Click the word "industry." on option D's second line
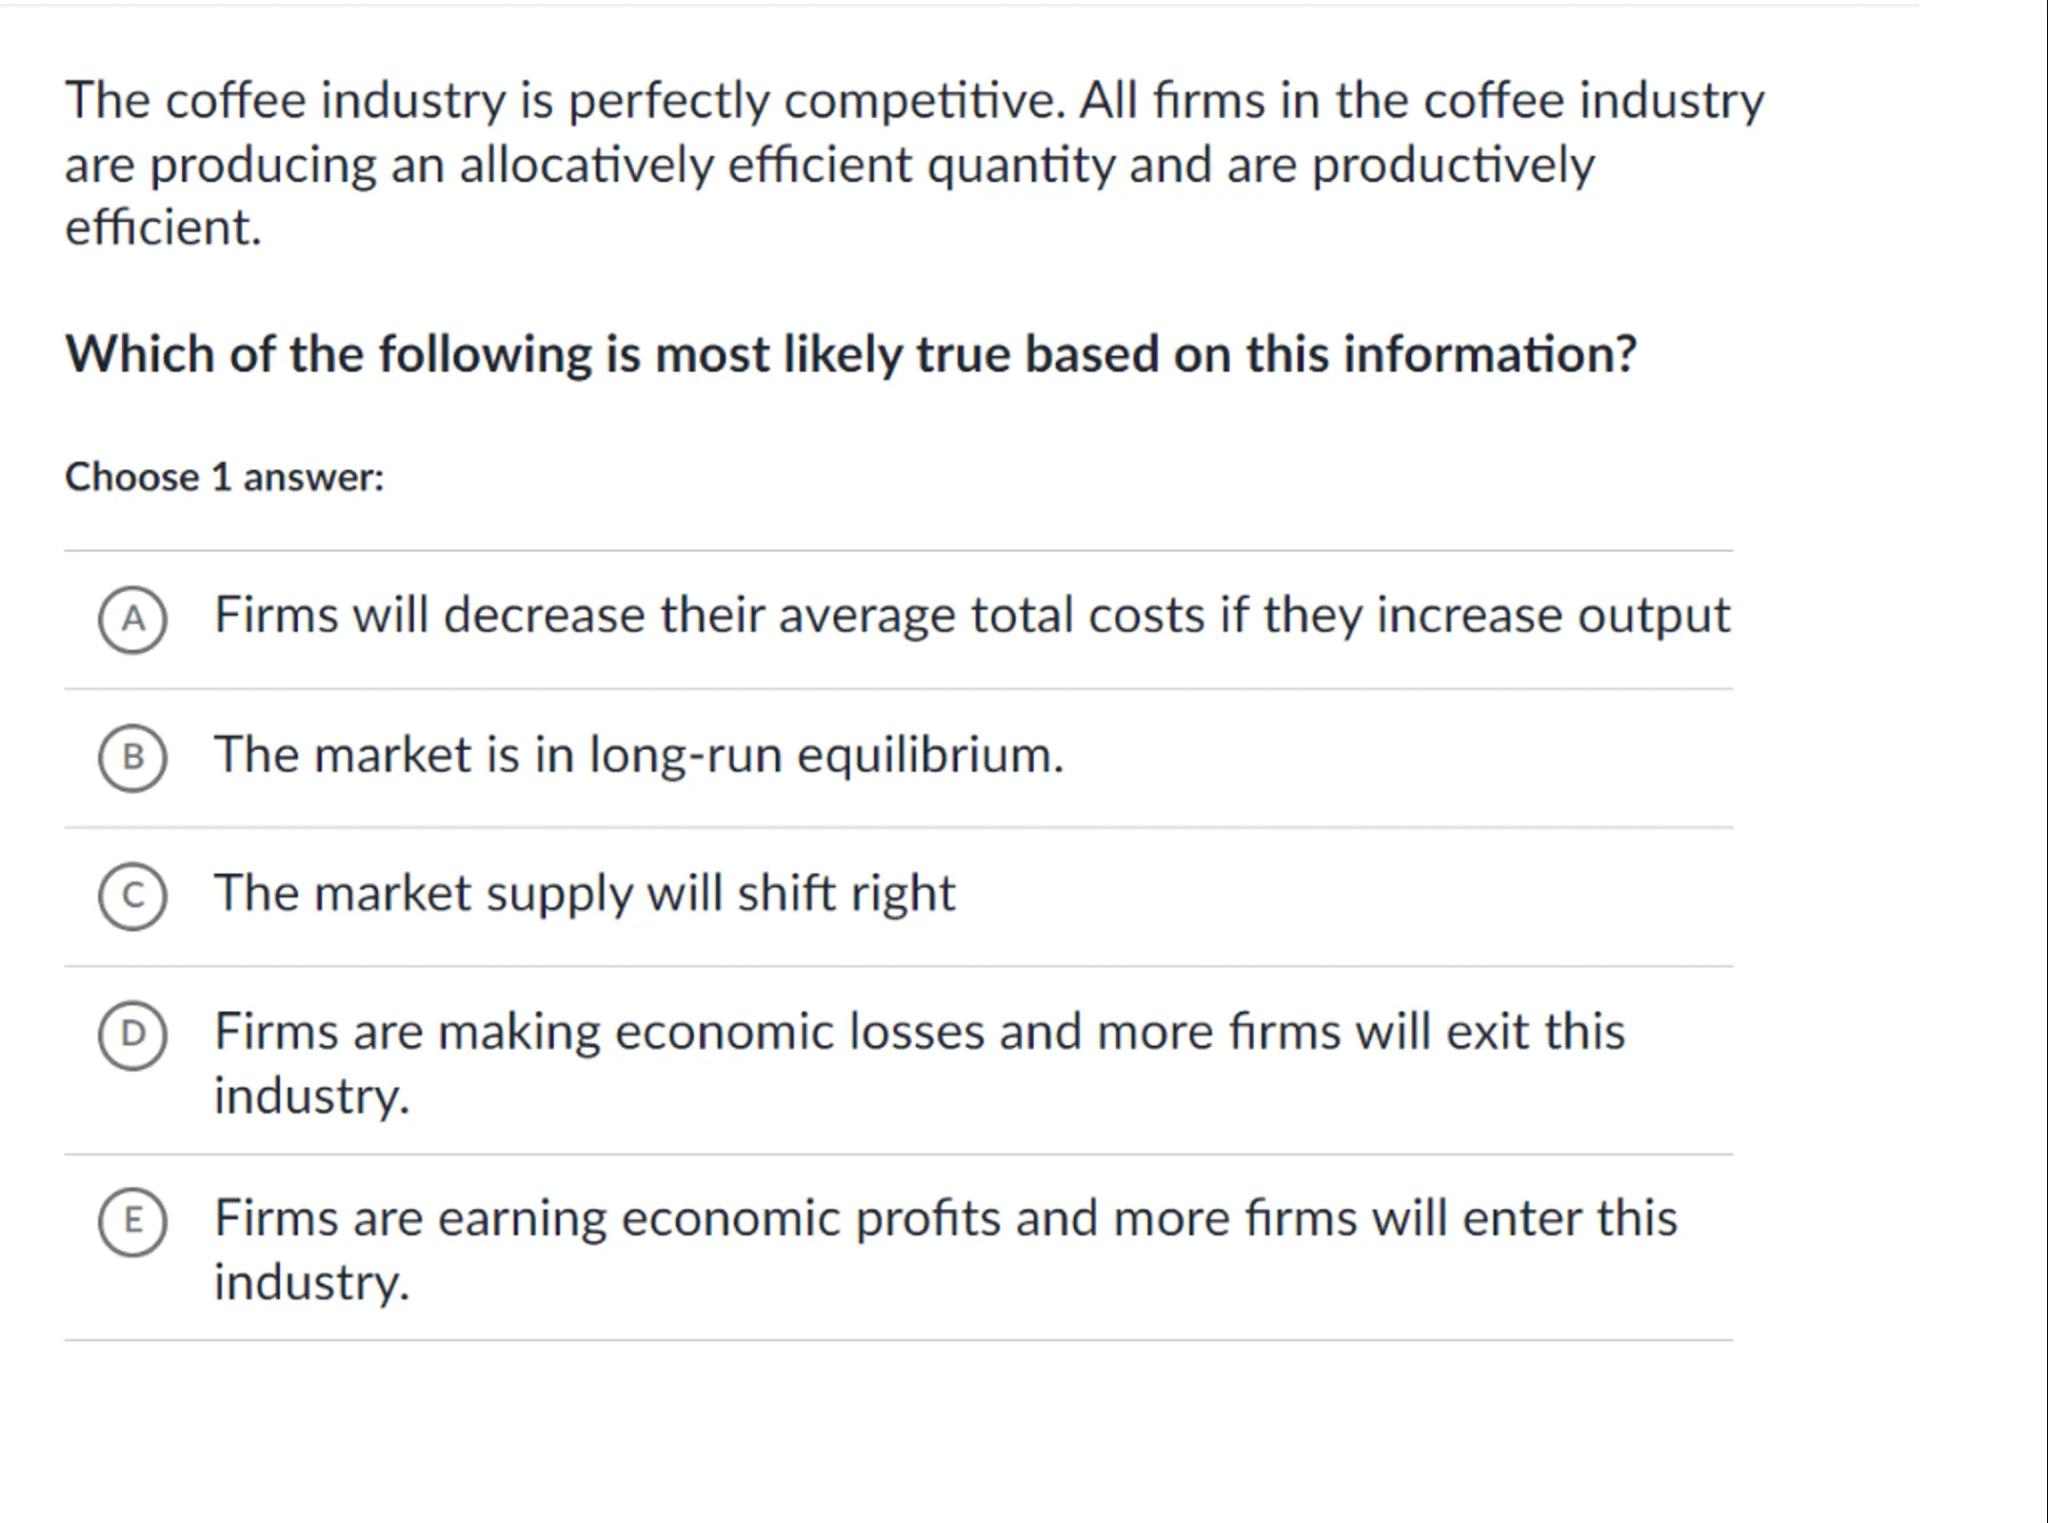The height and width of the screenshot is (1523, 2048). click(x=311, y=1096)
